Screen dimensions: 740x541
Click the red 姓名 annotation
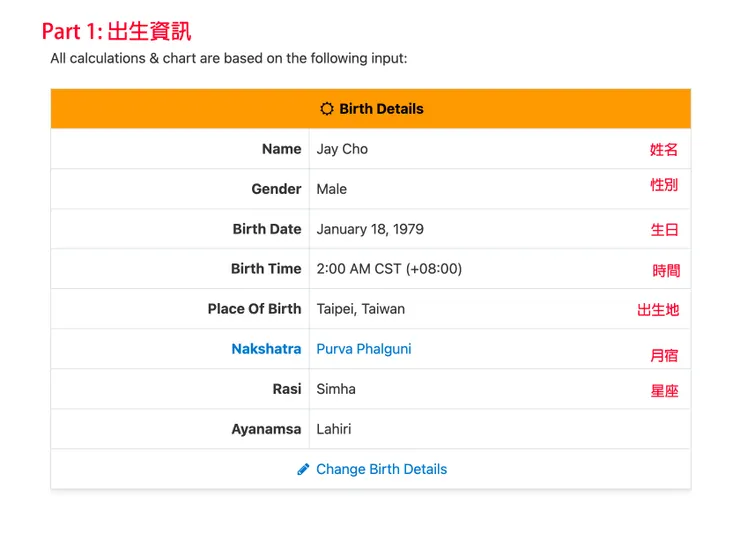(664, 150)
